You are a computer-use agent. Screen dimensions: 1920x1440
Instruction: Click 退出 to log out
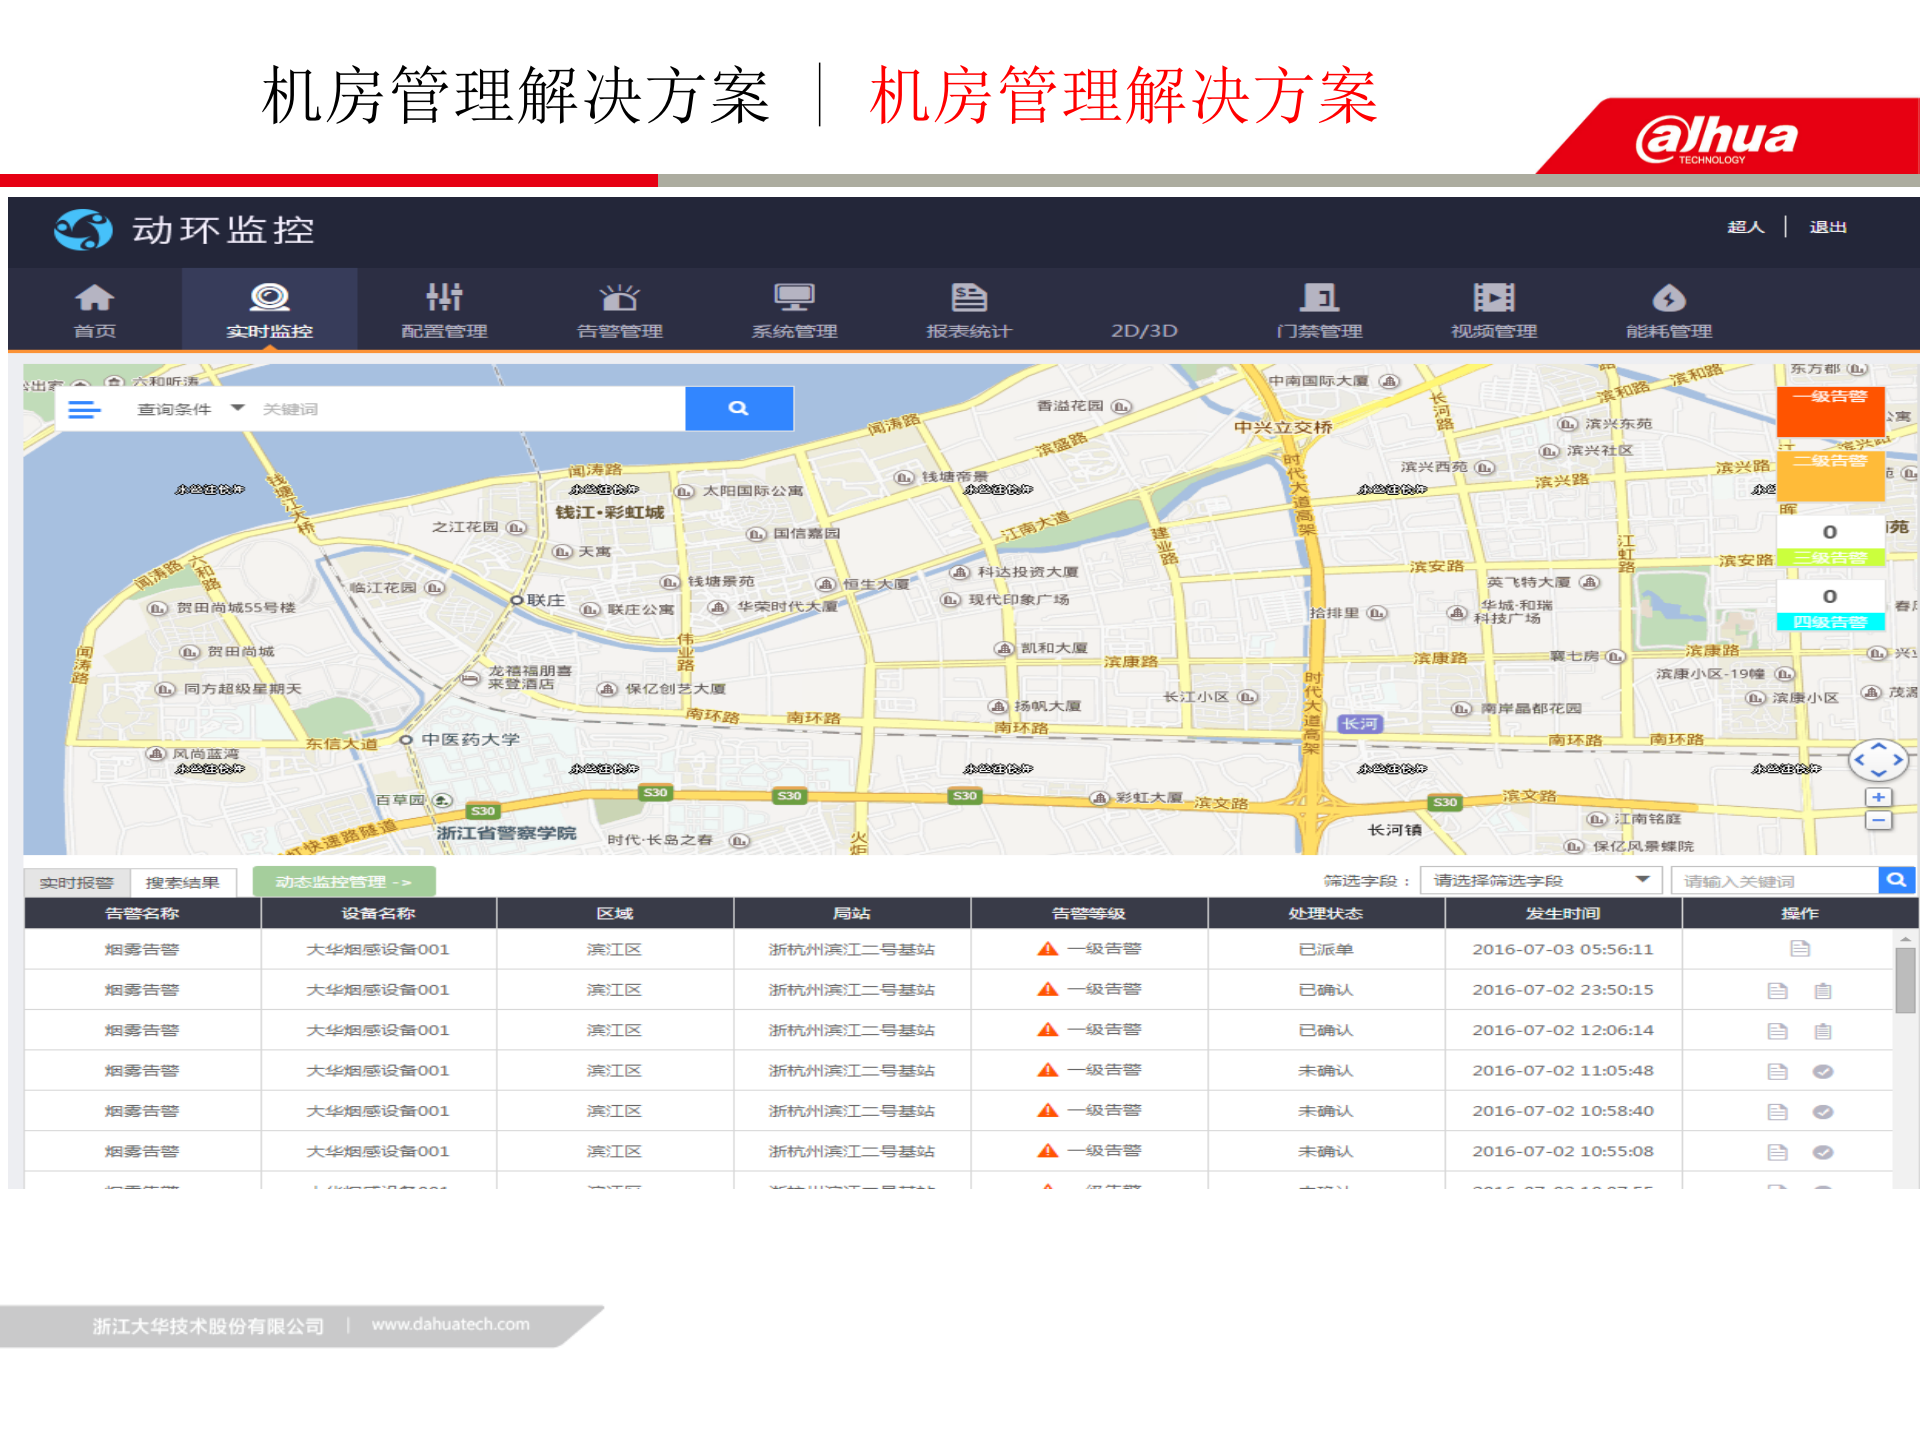pos(1827,227)
